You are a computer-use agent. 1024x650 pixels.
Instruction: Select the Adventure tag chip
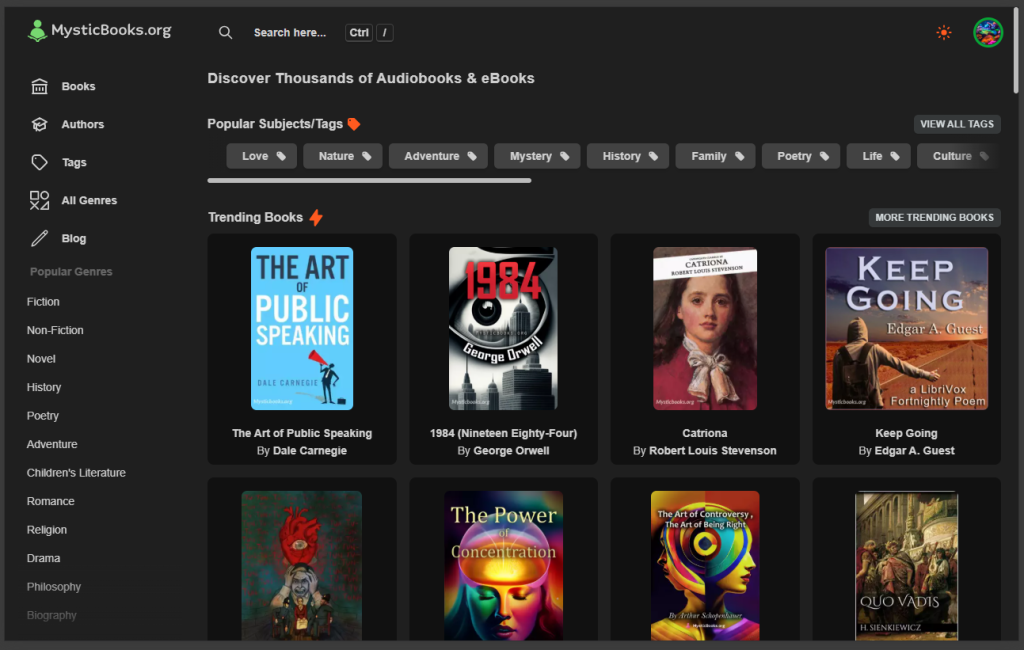[439, 156]
